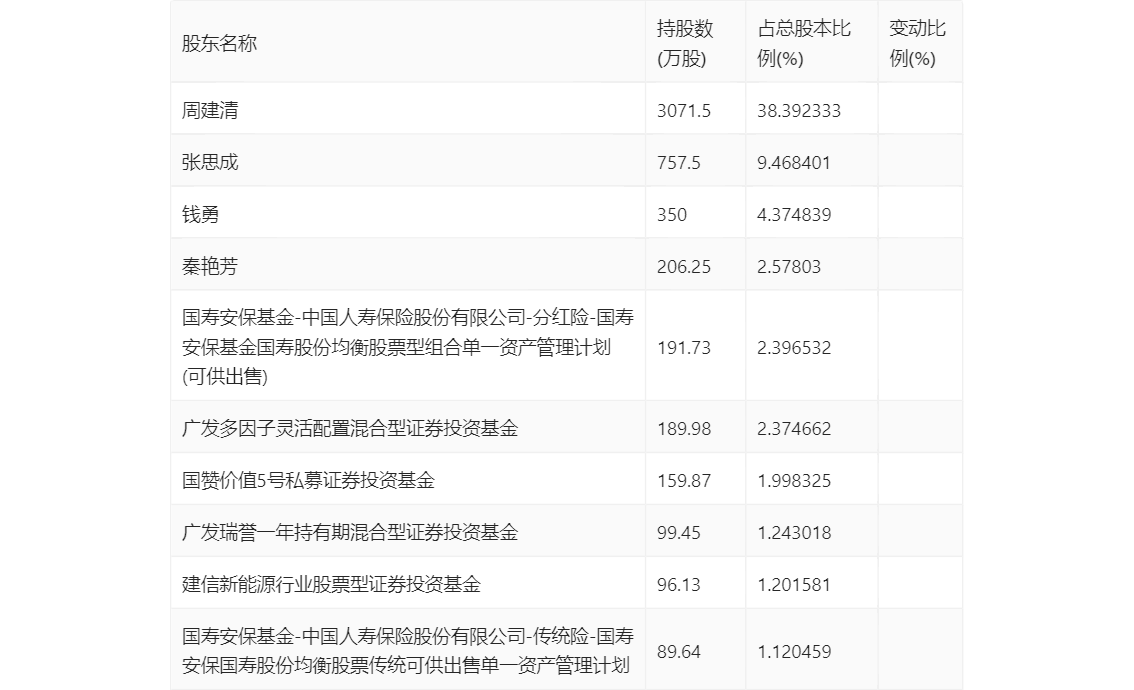The width and height of the screenshot is (1134, 690).
Task: Select shareholder name 周建清
Action: 210,110
